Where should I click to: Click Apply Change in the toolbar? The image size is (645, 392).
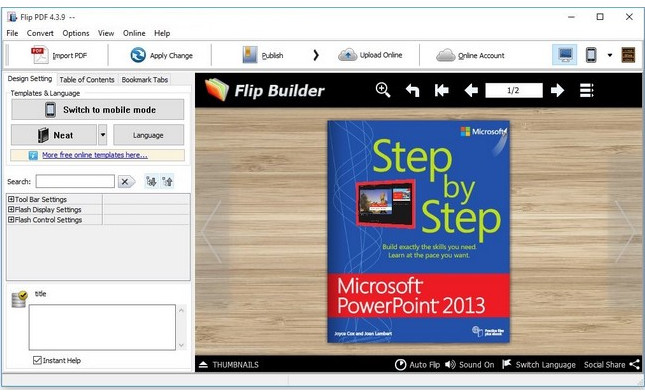(x=161, y=55)
